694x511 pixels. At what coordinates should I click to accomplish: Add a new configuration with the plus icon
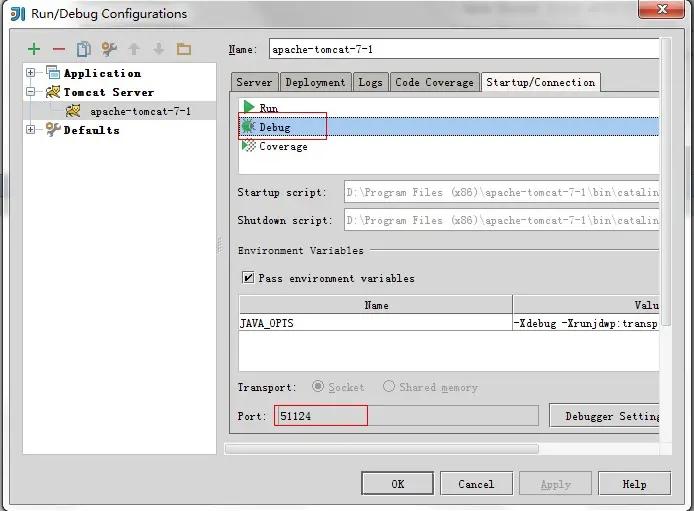point(34,49)
